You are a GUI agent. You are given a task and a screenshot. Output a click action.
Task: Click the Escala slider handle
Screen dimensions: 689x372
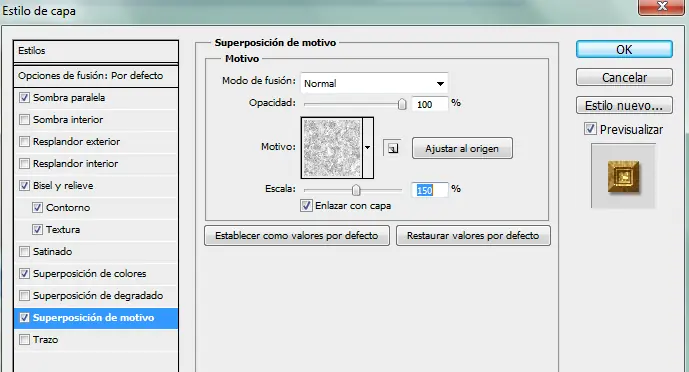point(356,190)
